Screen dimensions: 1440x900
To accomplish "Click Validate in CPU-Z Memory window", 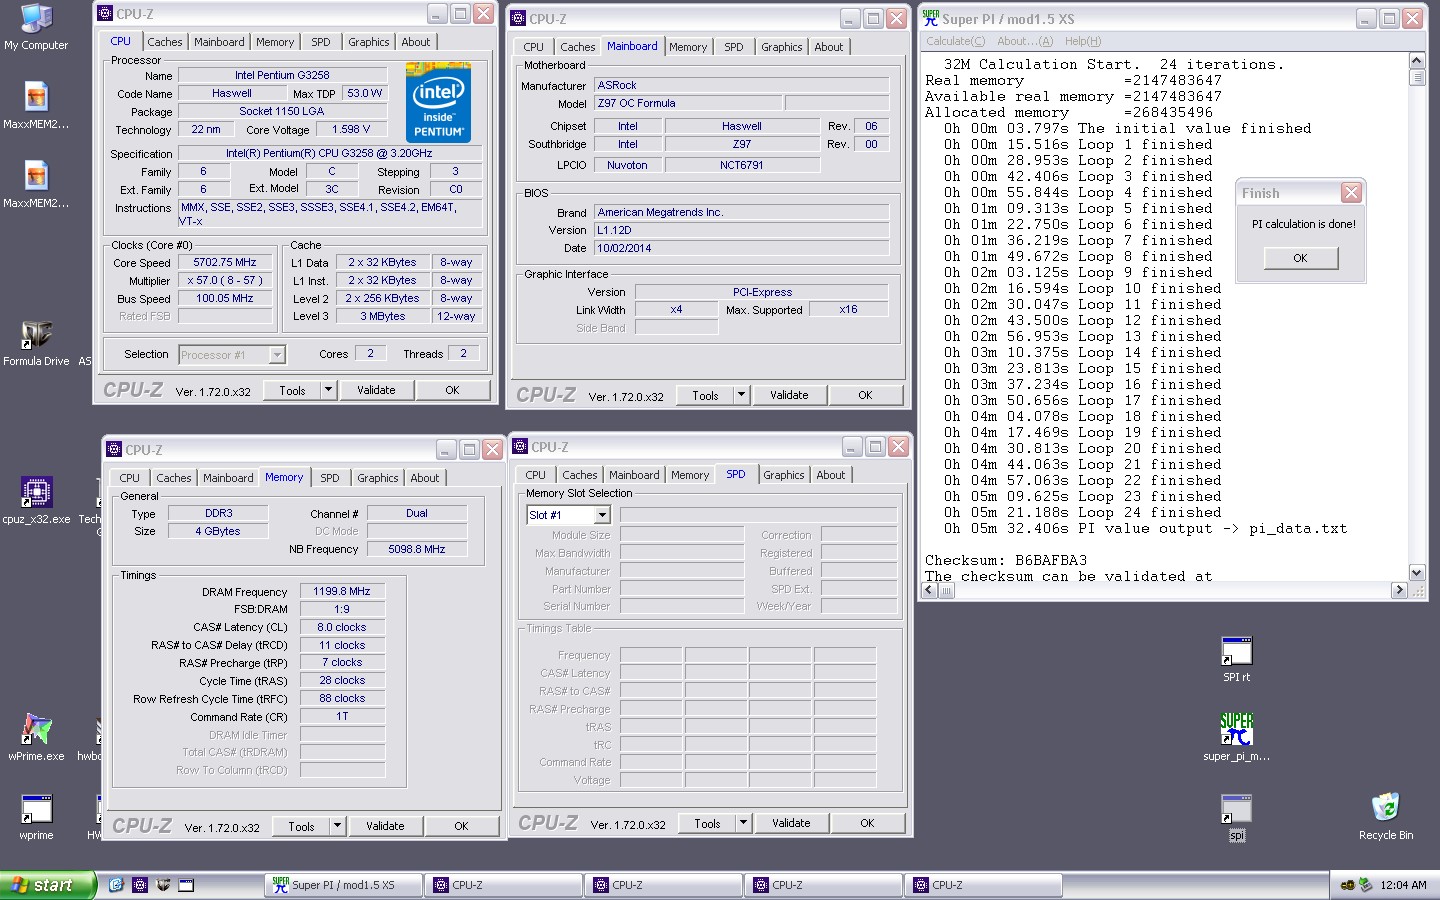I will [x=385, y=826].
